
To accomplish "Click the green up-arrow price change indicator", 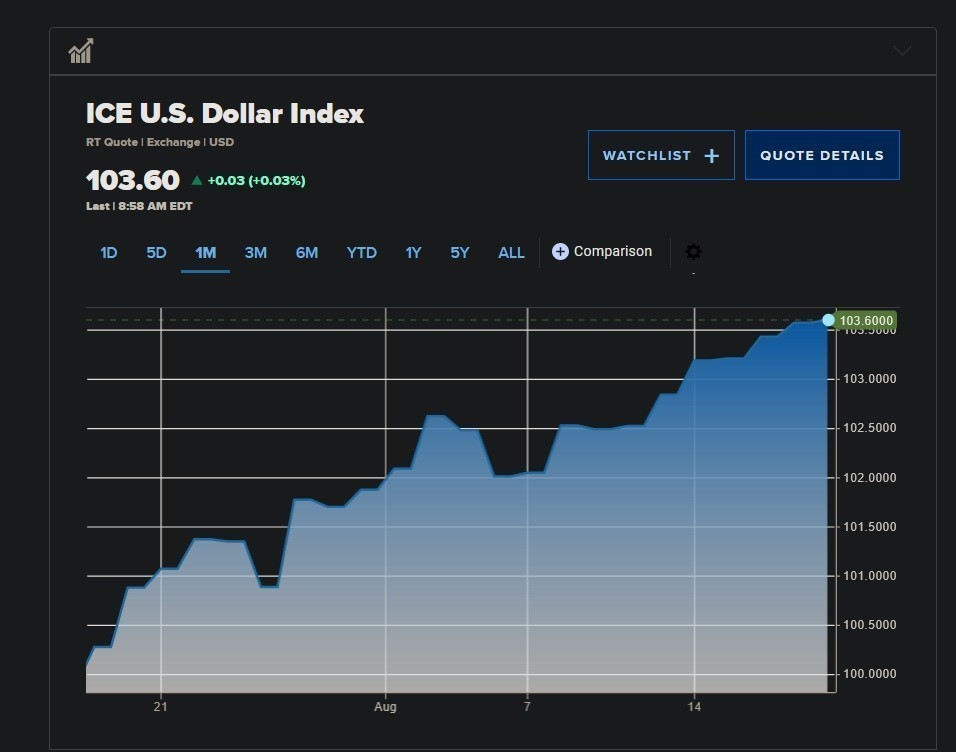I will (x=197, y=181).
